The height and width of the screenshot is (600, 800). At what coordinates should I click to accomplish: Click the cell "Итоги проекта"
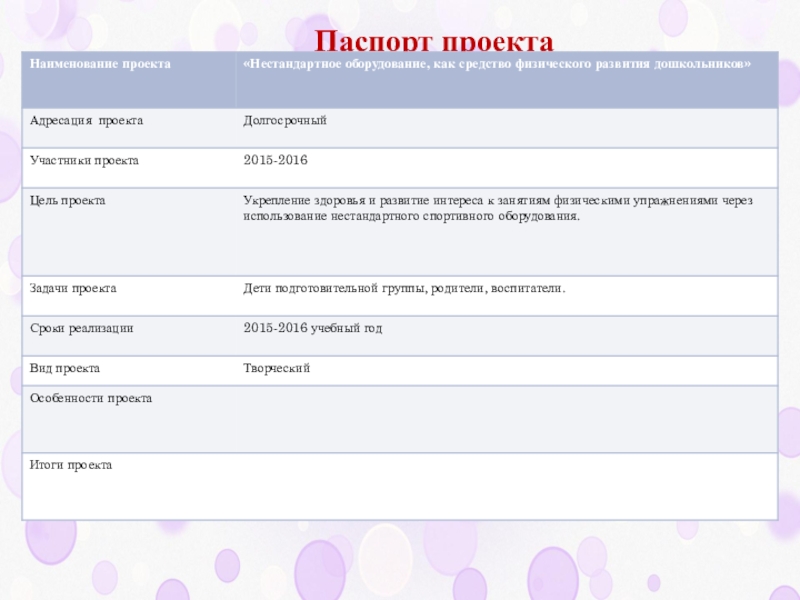point(129,486)
